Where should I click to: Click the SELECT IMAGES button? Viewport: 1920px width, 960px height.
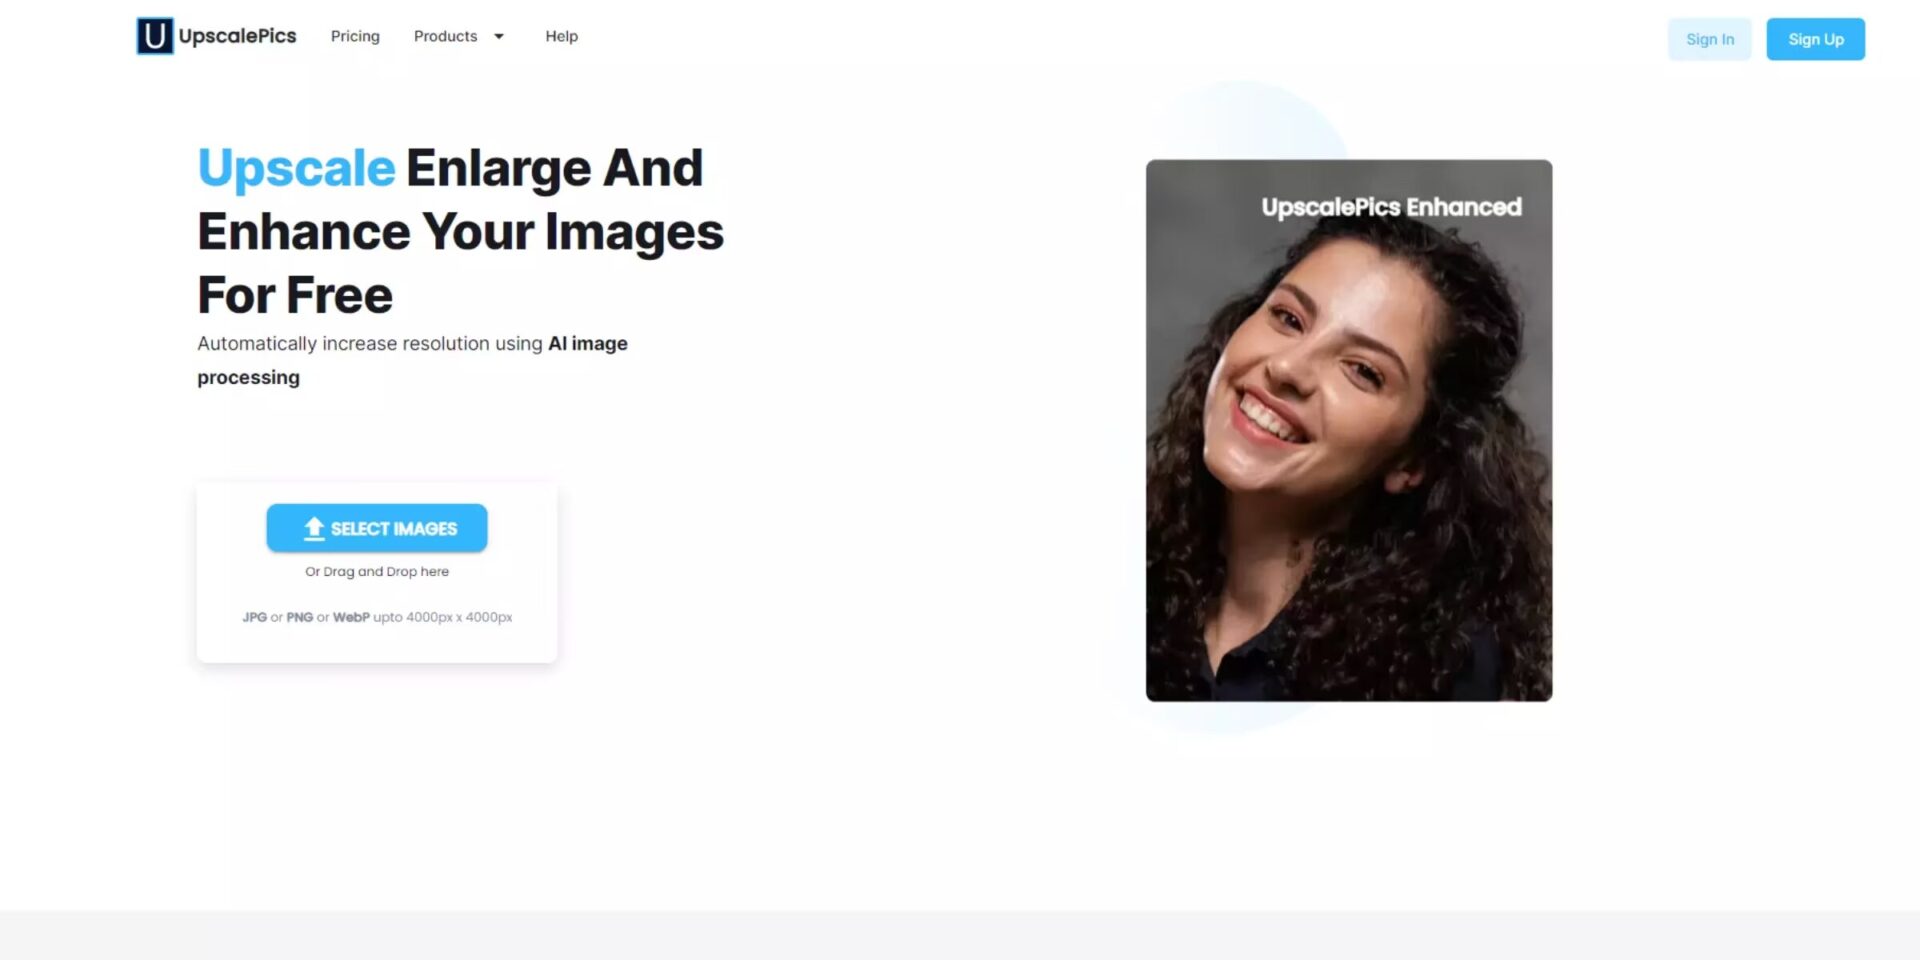tap(377, 528)
